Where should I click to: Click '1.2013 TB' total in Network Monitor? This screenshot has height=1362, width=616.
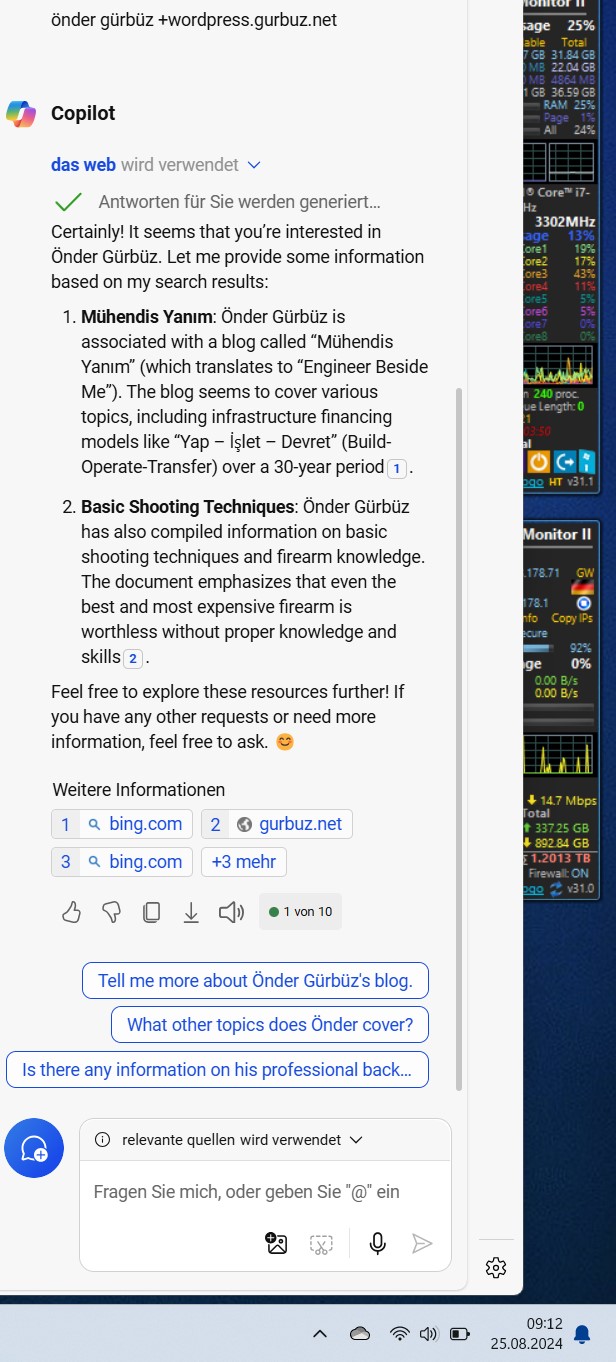pyautogui.click(x=563, y=858)
